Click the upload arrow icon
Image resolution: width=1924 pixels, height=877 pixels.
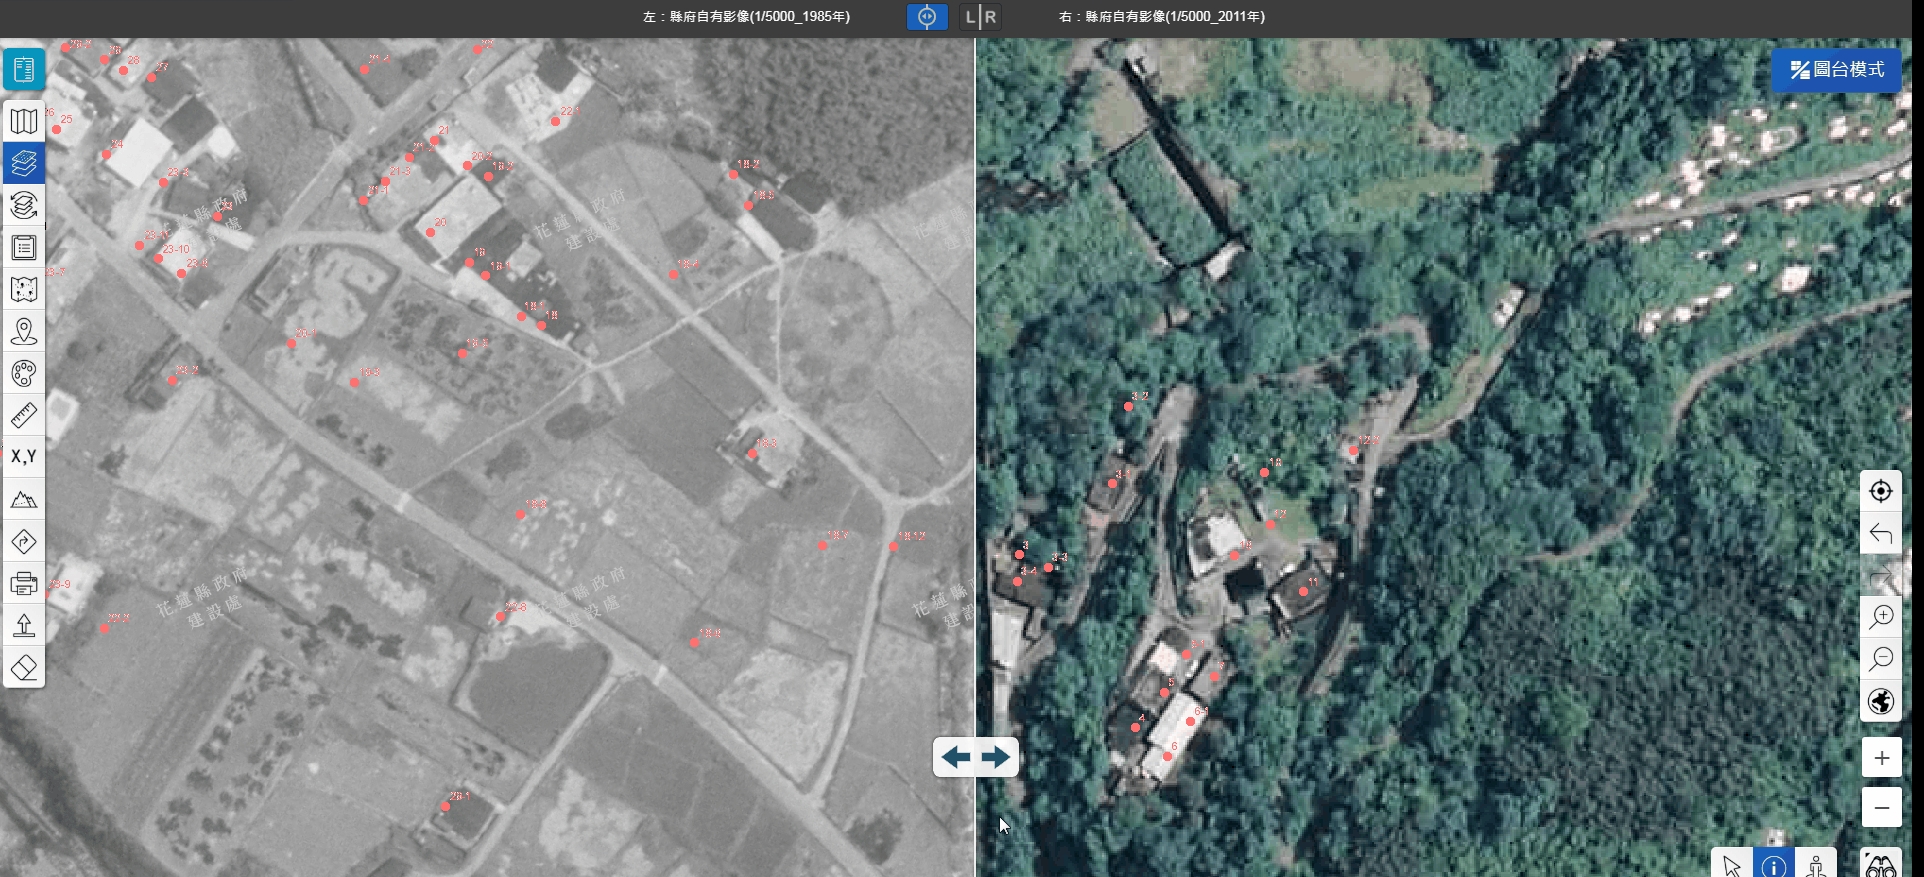pos(24,625)
